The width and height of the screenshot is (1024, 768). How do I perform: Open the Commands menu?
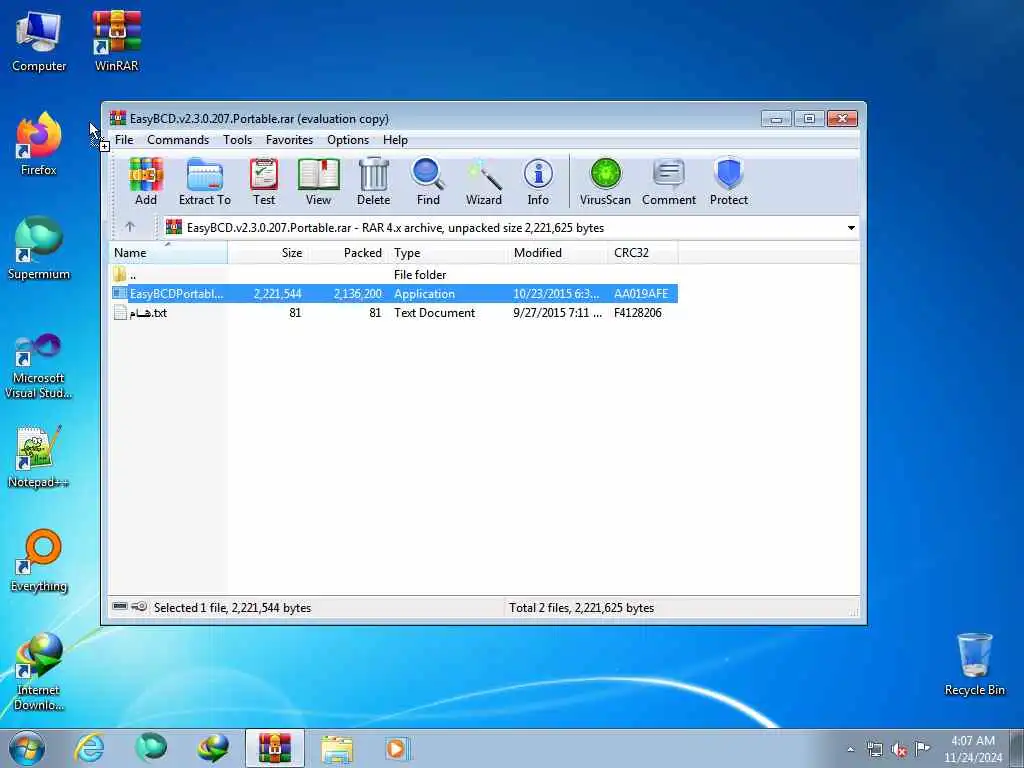178,140
